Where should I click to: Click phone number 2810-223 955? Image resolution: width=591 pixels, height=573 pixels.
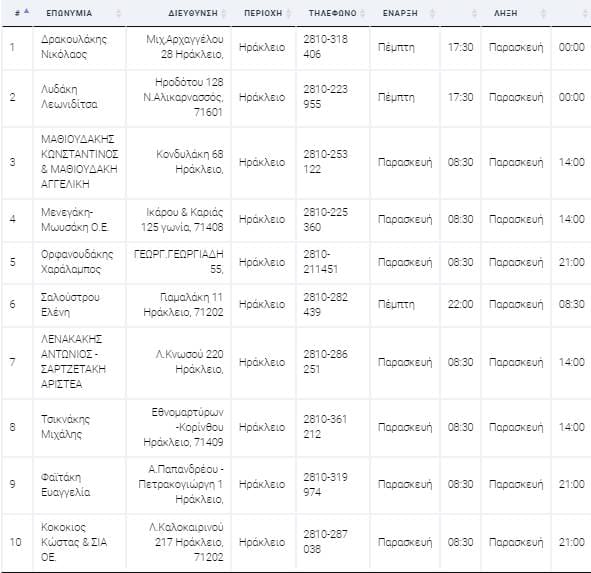[326, 97]
